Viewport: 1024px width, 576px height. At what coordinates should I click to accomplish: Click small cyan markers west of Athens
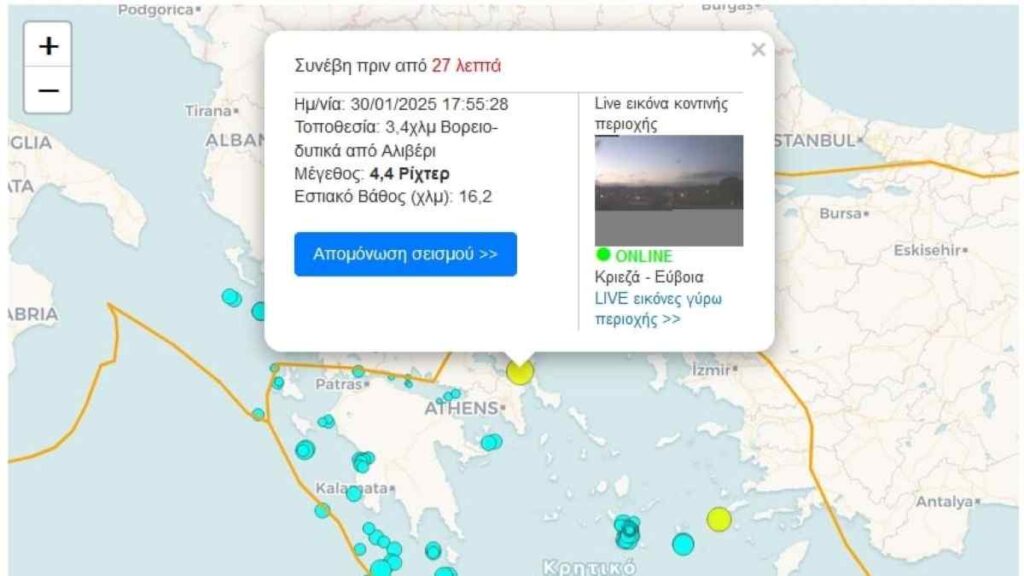coord(449,396)
